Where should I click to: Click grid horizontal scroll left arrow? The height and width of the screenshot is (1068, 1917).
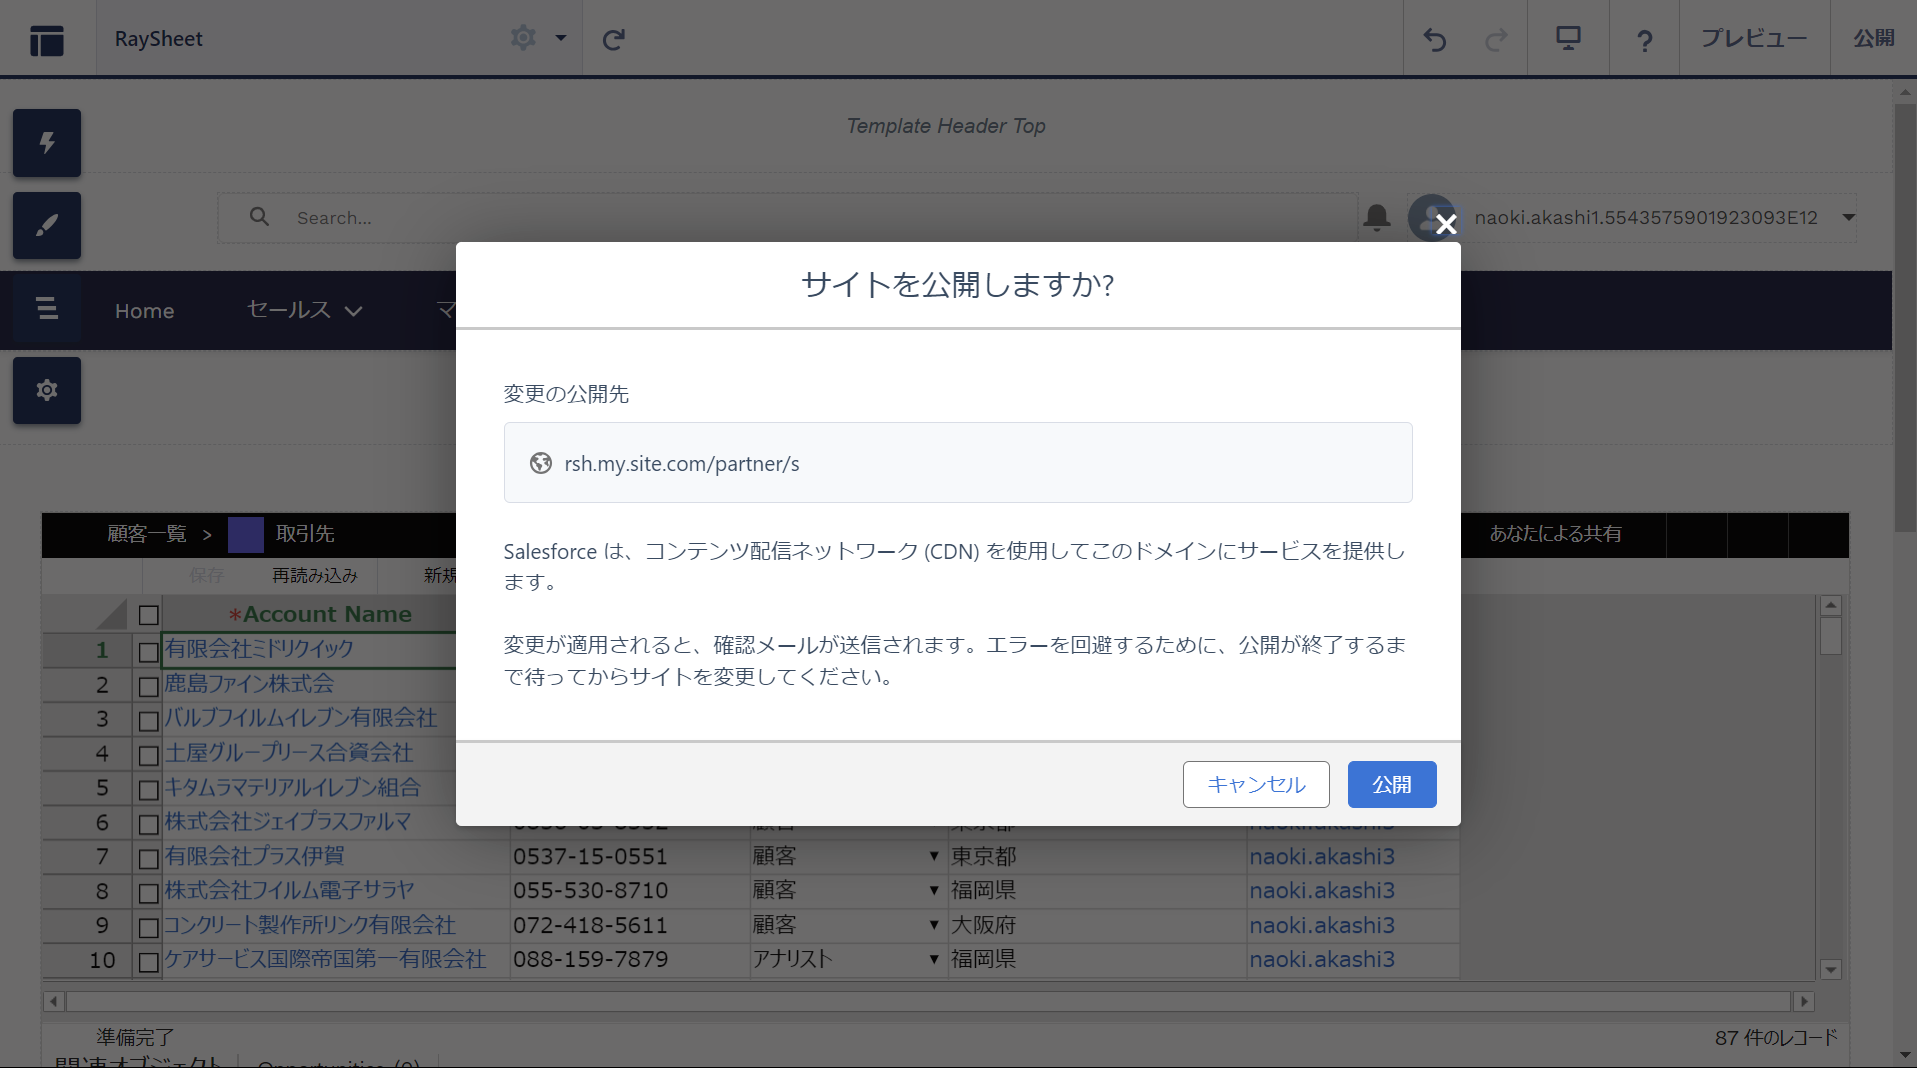(x=54, y=1001)
